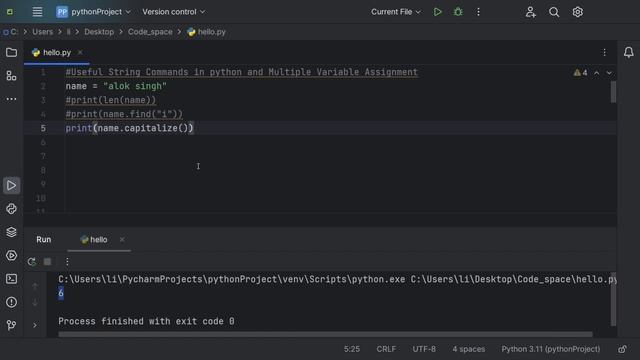The image size is (640, 360).
Task: Open the Notifications bell icon
Action: point(629,52)
